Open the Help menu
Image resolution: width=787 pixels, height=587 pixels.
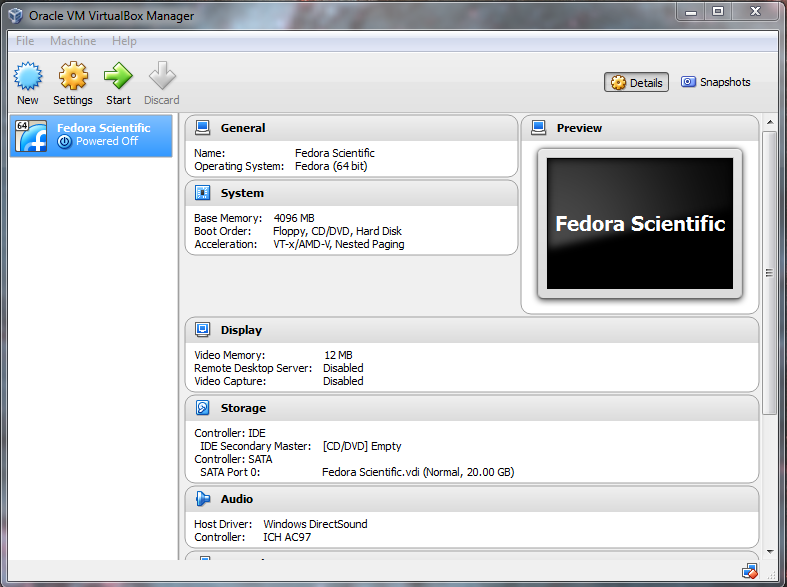click(124, 41)
